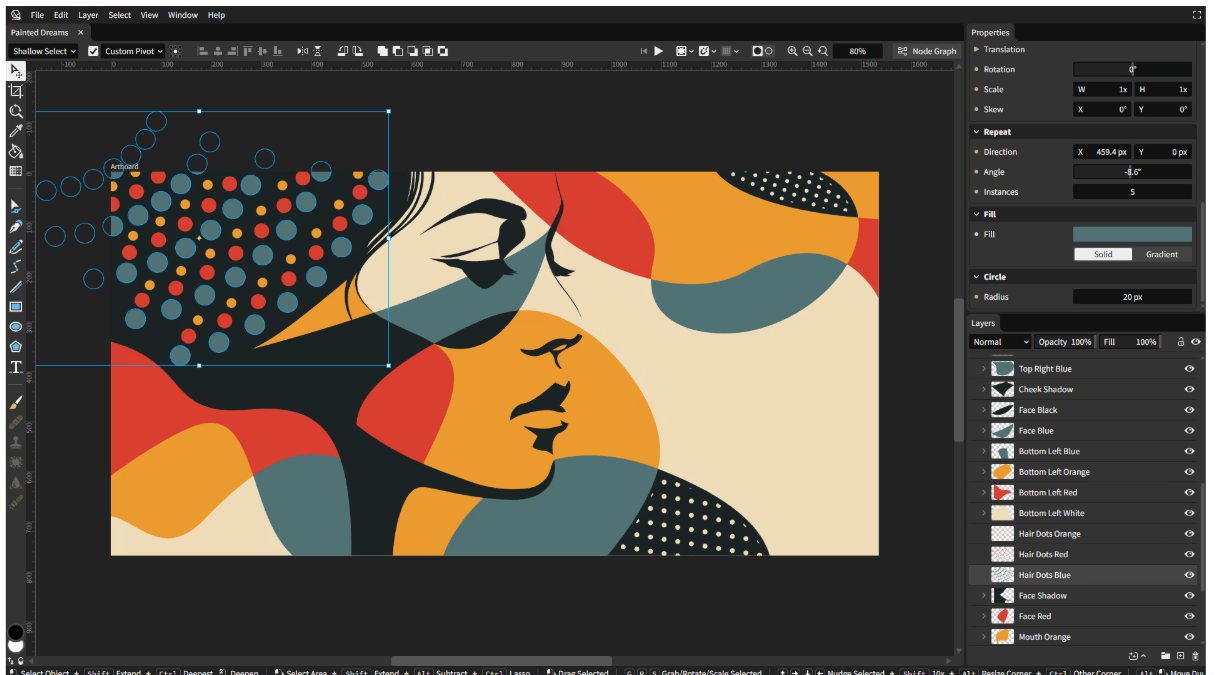Click the Fill color swatch
Screen dimensions: 1215x675
coord(1132,234)
